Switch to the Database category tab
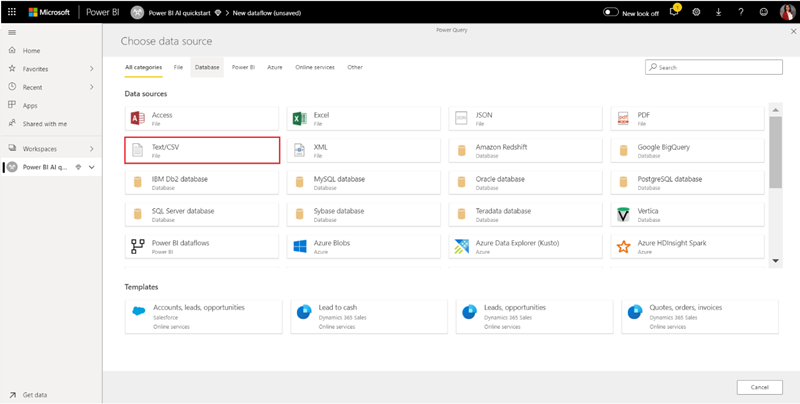Viewport: 800px width, 404px height. (x=207, y=67)
